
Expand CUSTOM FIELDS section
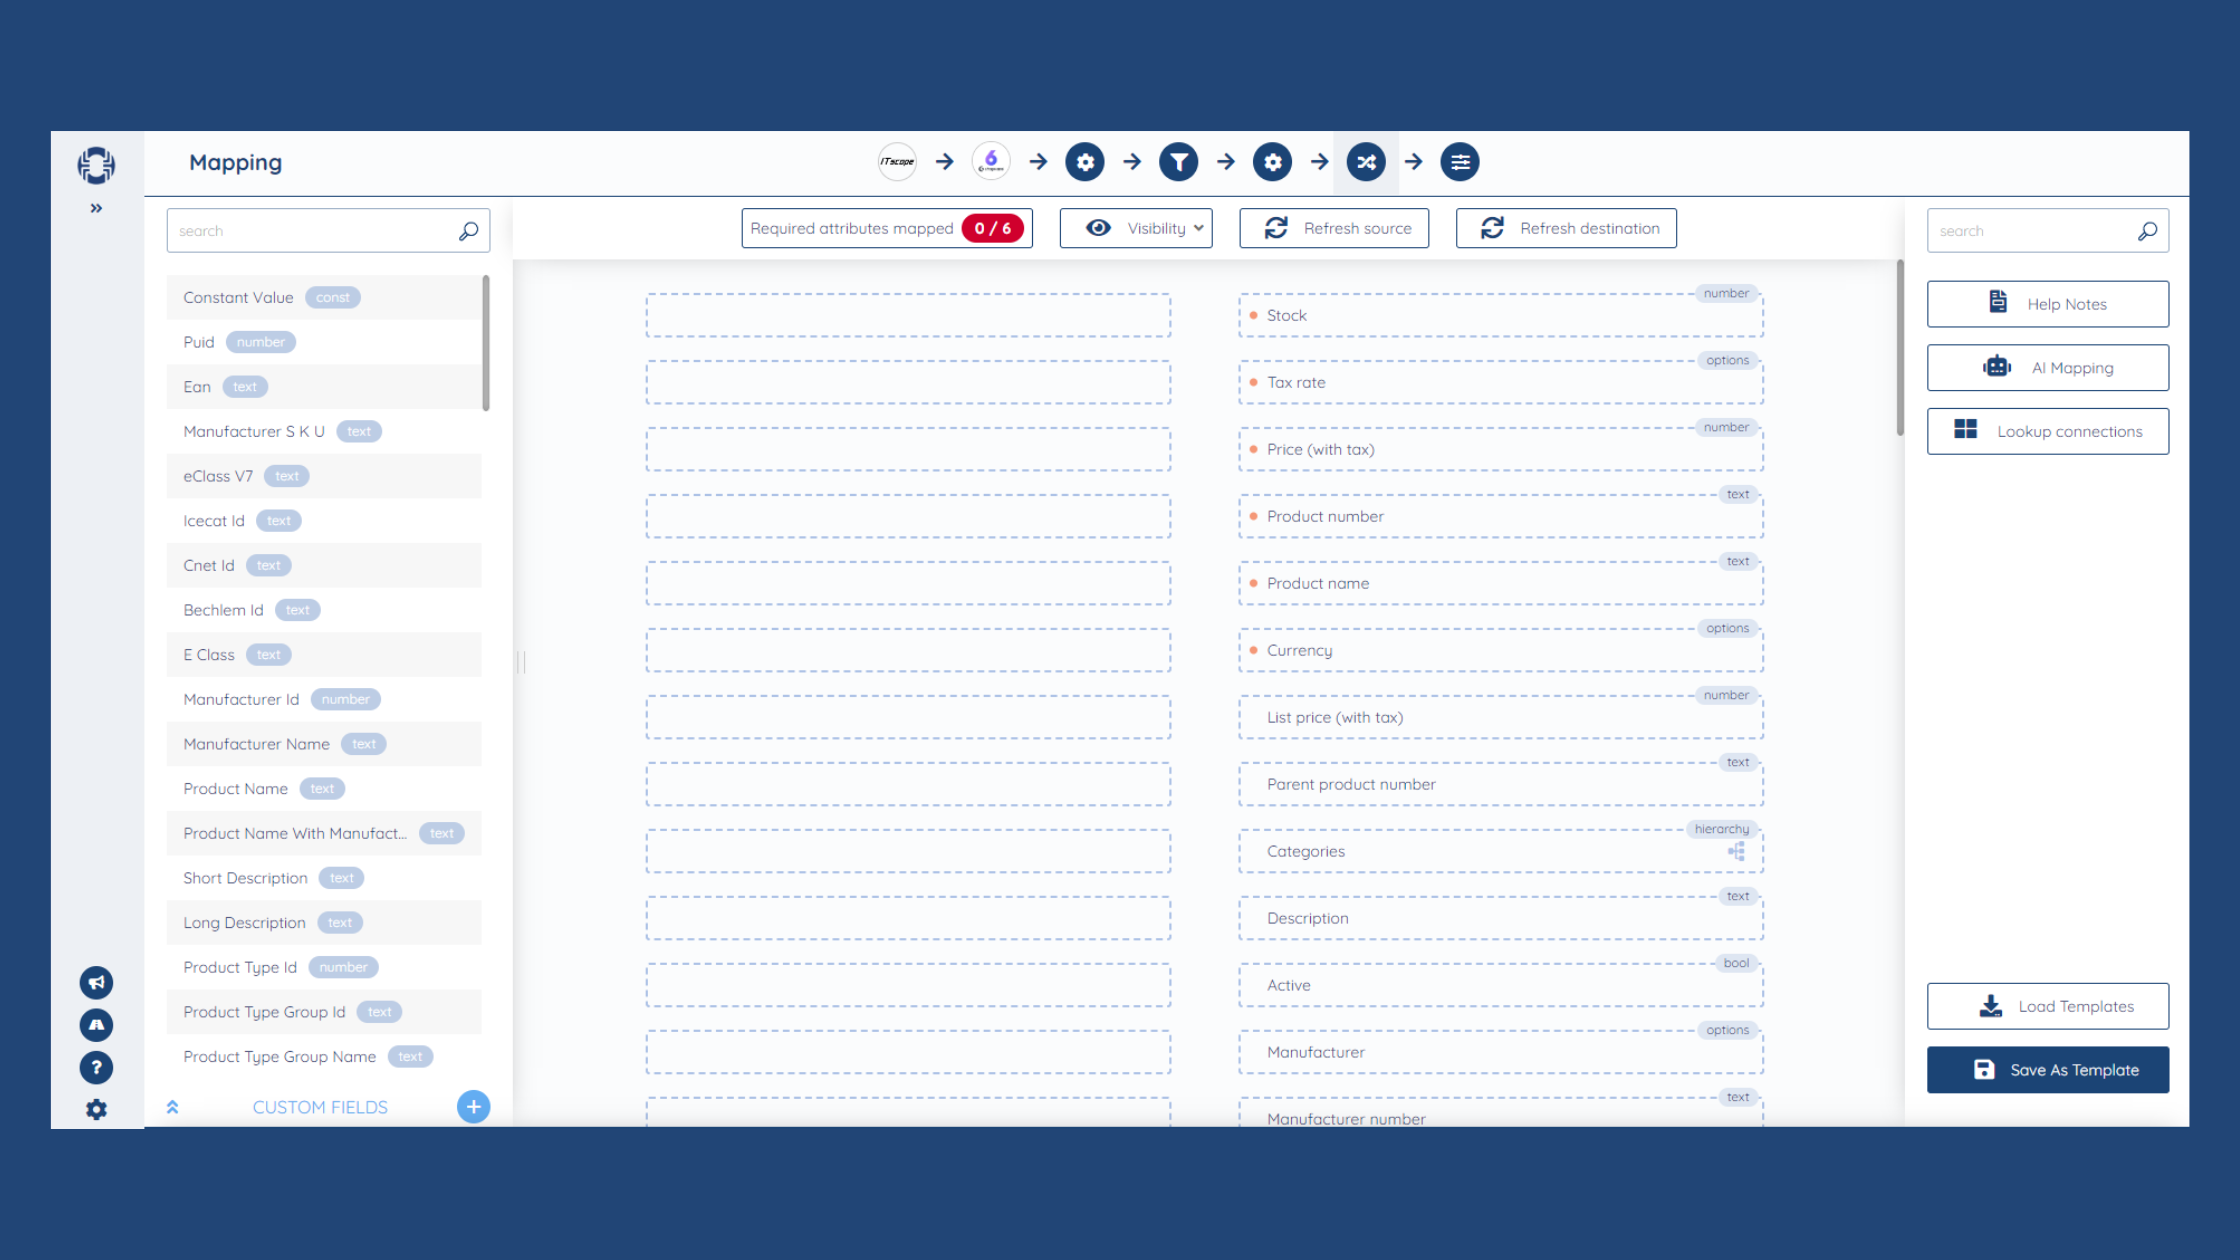pyautogui.click(x=174, y=1106)
